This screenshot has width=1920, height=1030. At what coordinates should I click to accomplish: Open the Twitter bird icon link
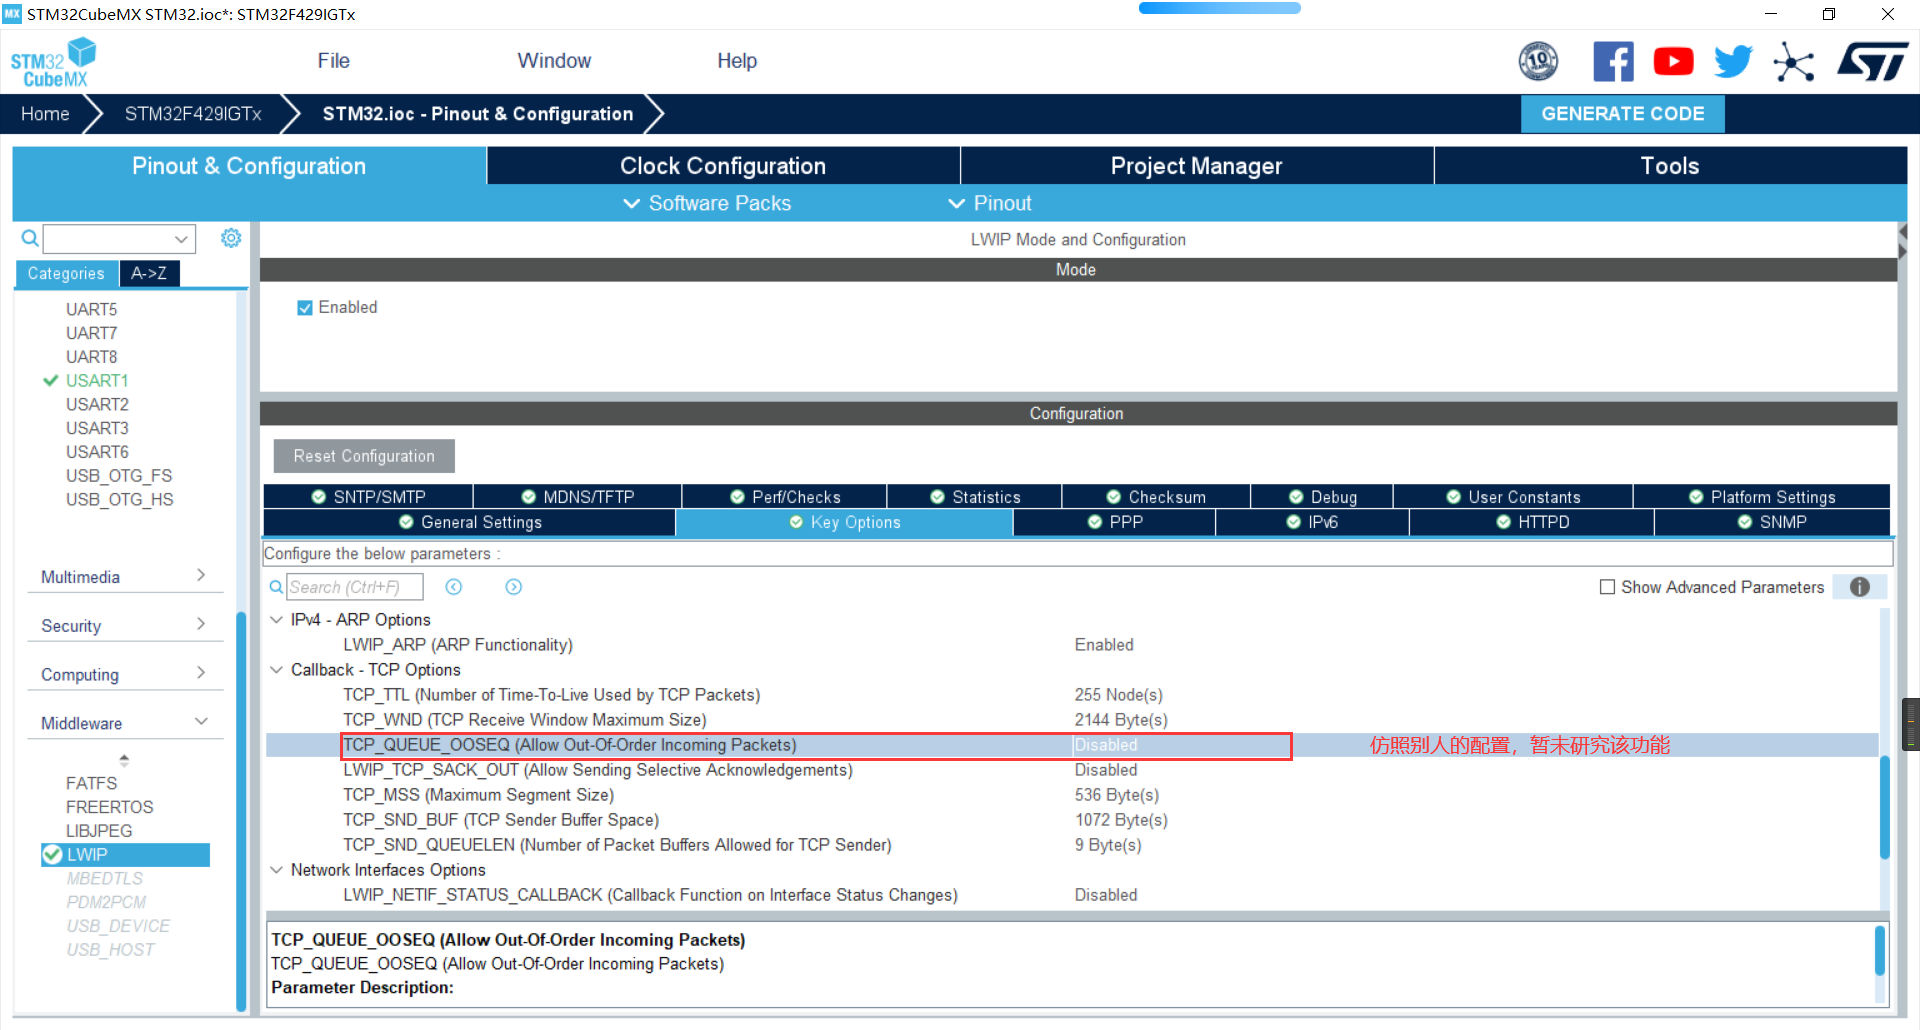1733,62
